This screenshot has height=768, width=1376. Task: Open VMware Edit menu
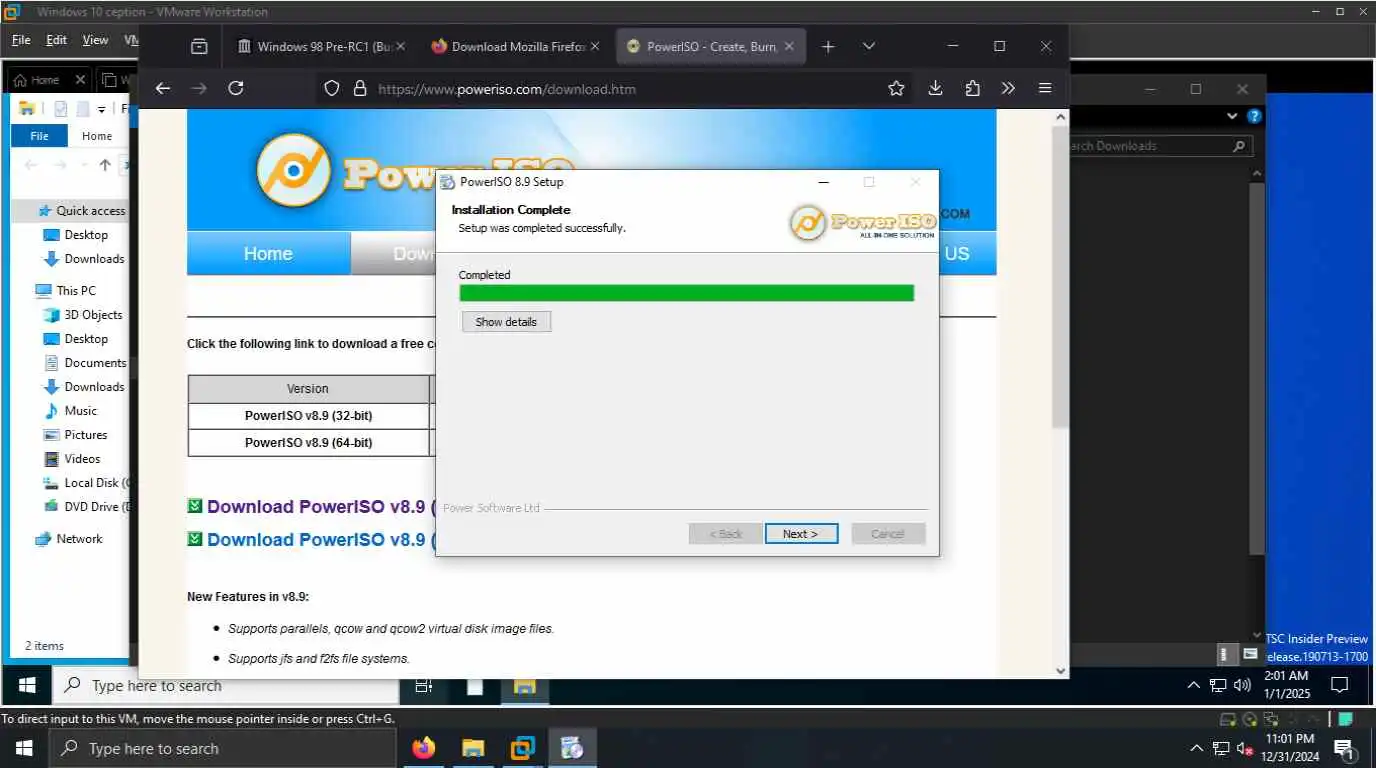[56, 40]
